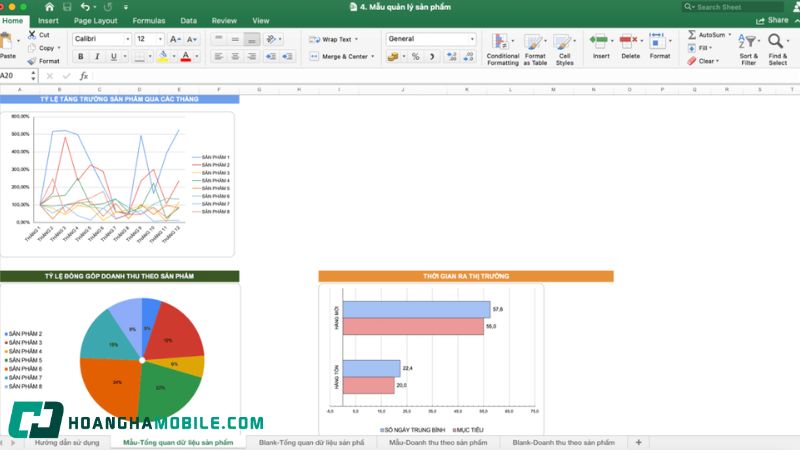Viewport: 800px width, 450px height.
Task: Open Cell Styles gallery
Action: coord(564,49)
